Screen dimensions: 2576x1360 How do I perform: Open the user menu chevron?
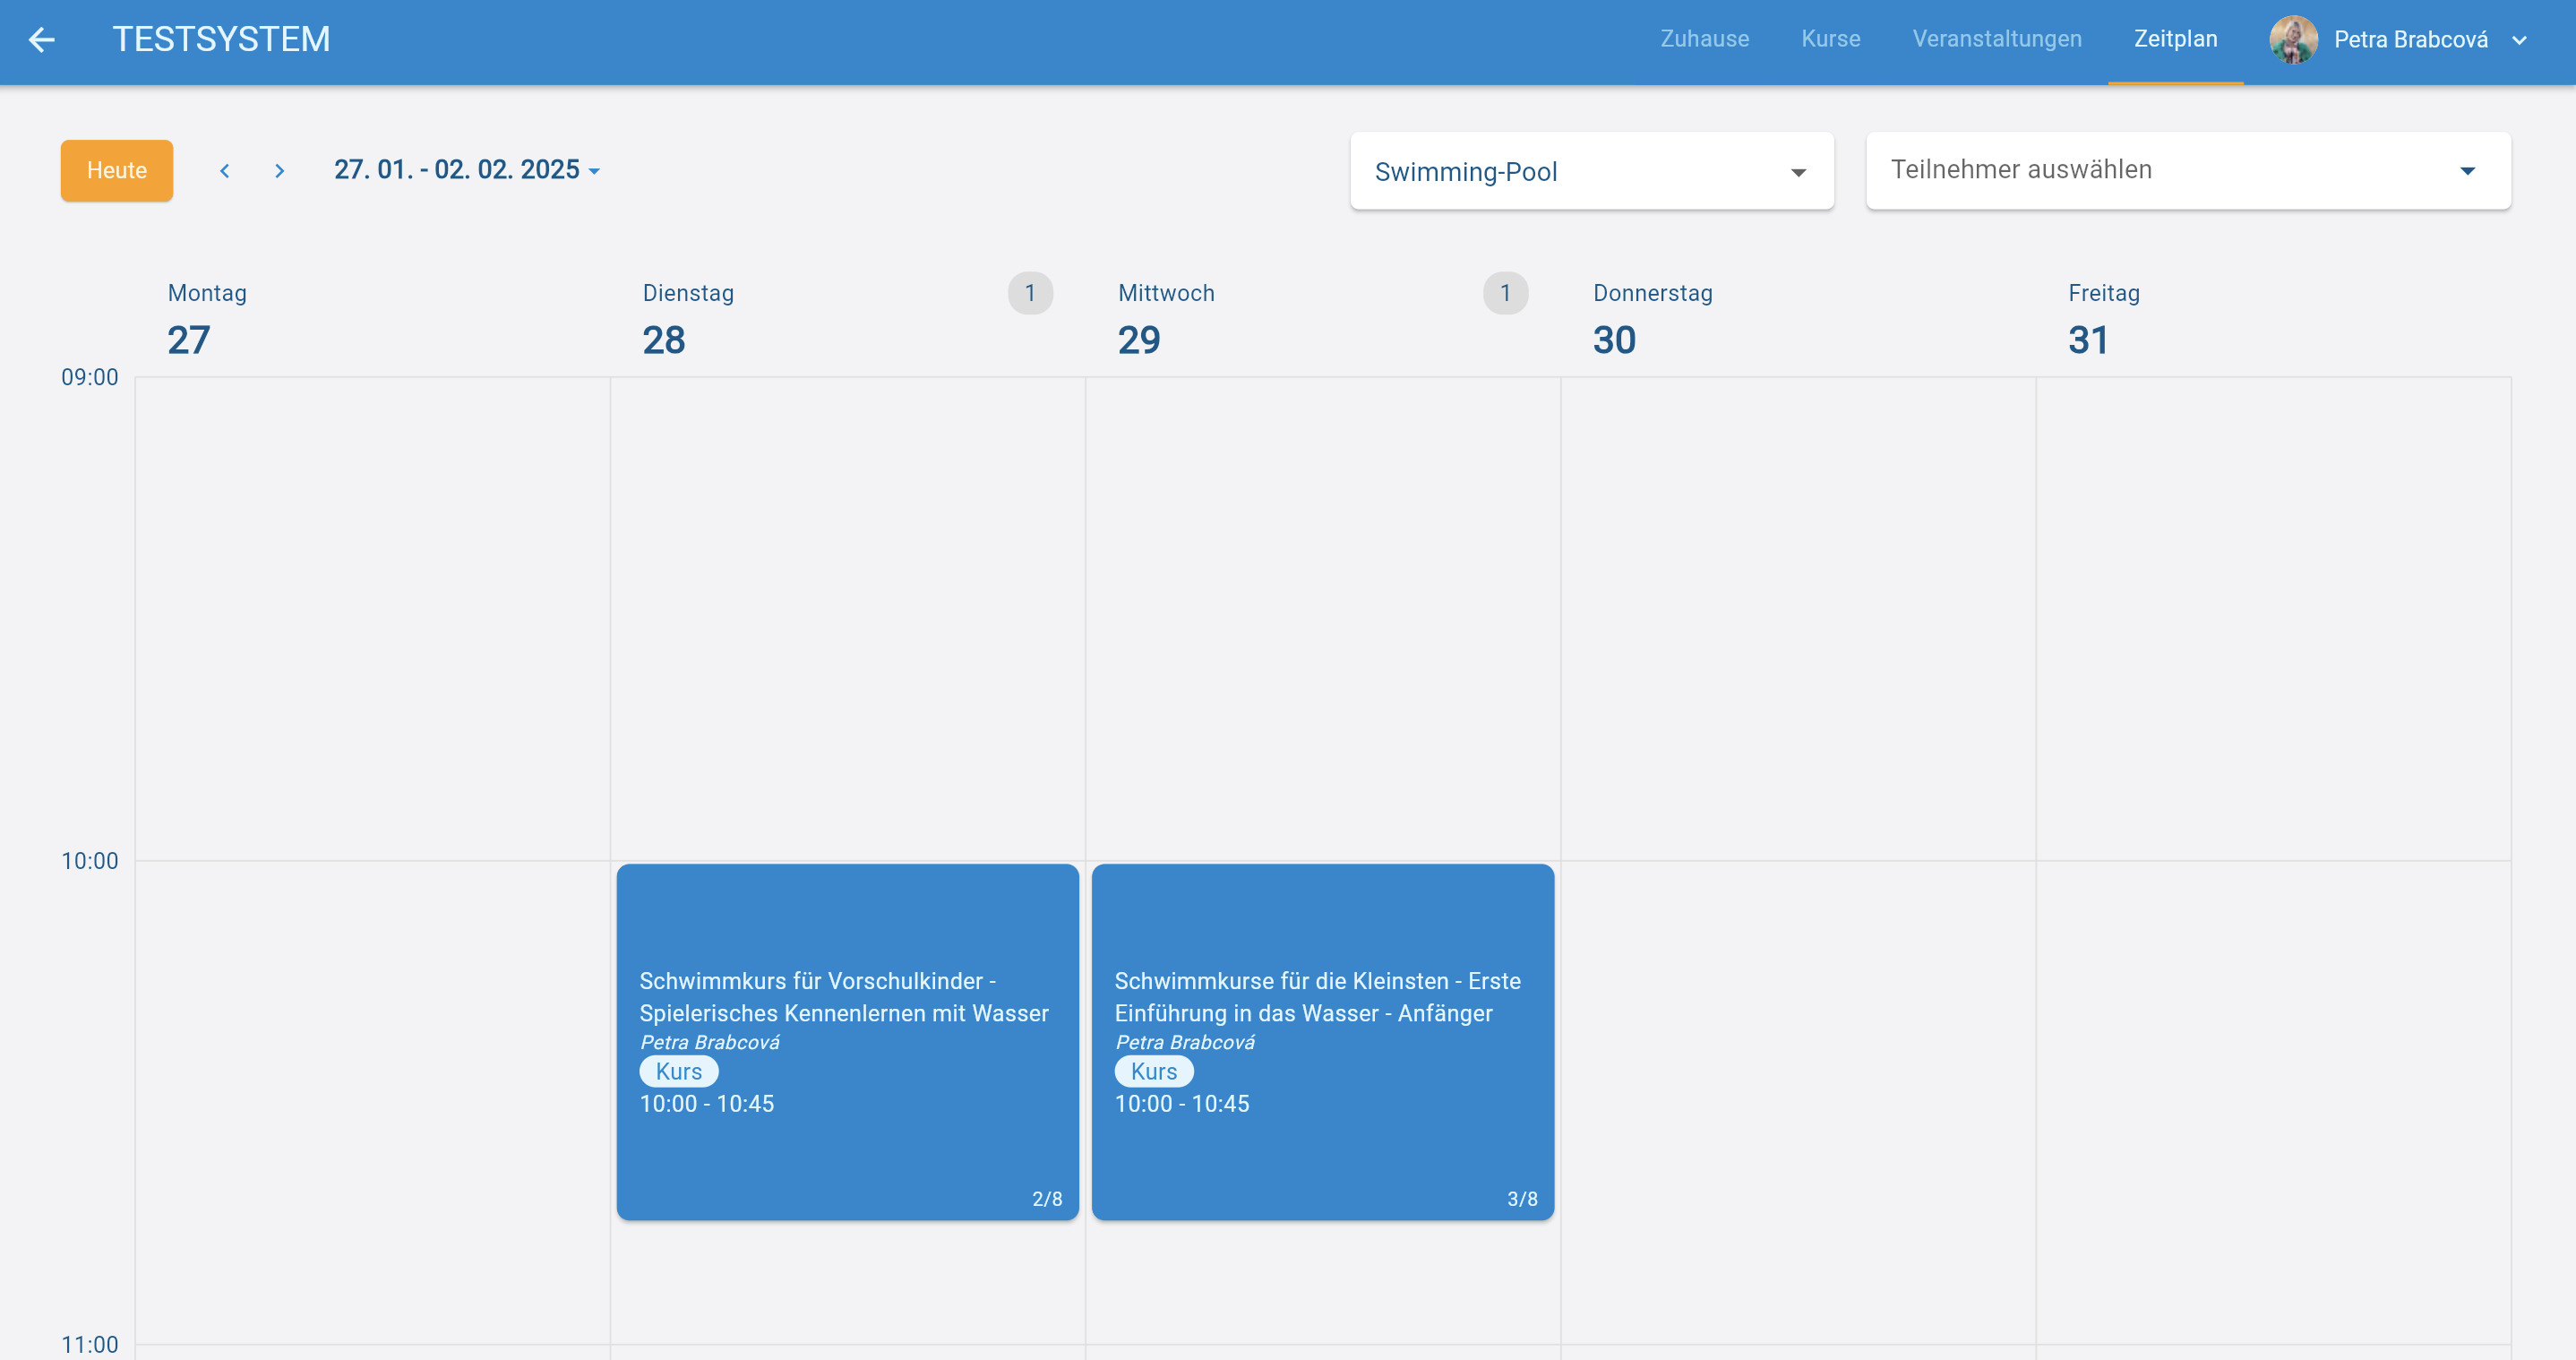pos(2519,41)
